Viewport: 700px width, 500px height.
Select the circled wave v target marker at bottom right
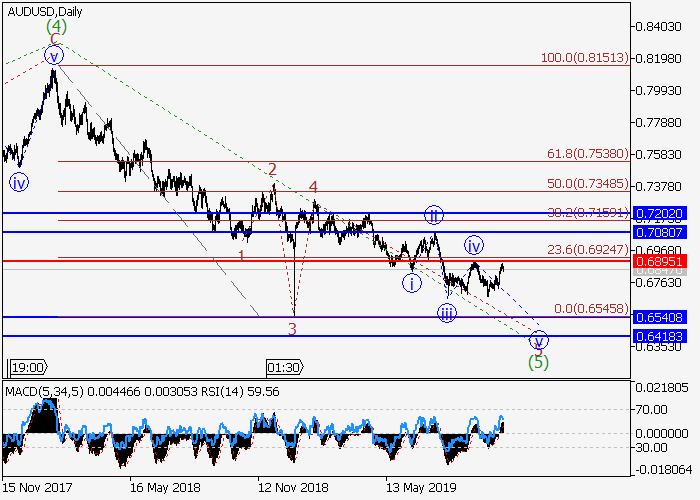[539, 340]
